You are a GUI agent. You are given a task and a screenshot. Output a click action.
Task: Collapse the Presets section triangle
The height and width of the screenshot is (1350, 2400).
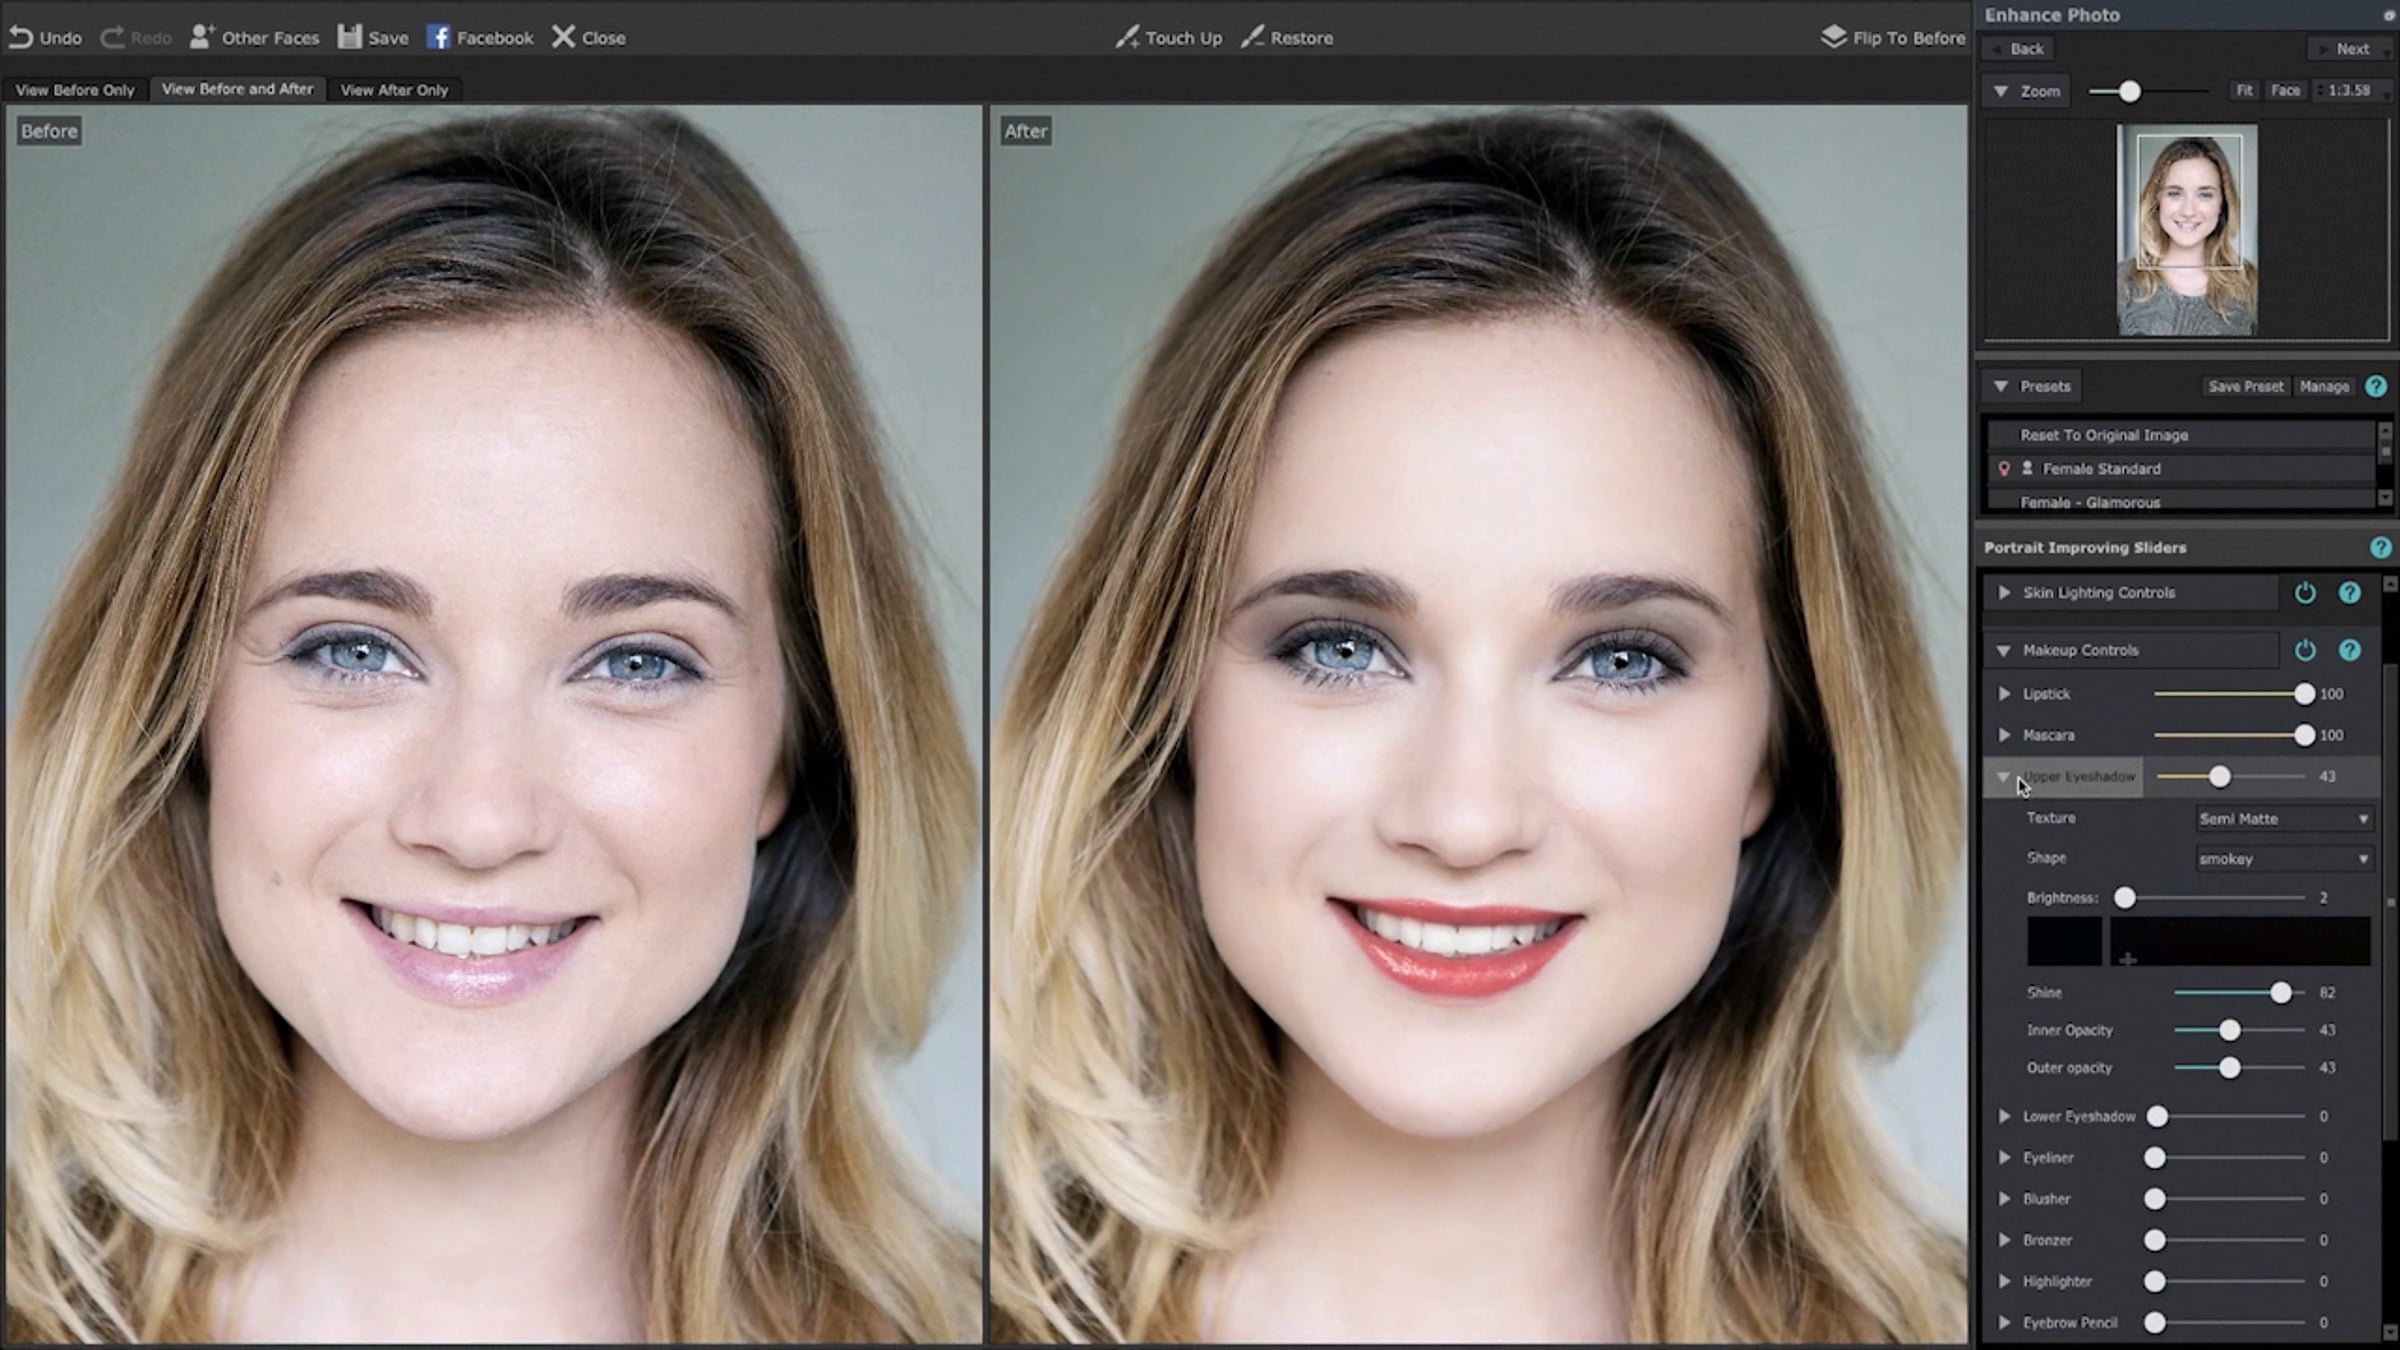(x=2001, y=386)
